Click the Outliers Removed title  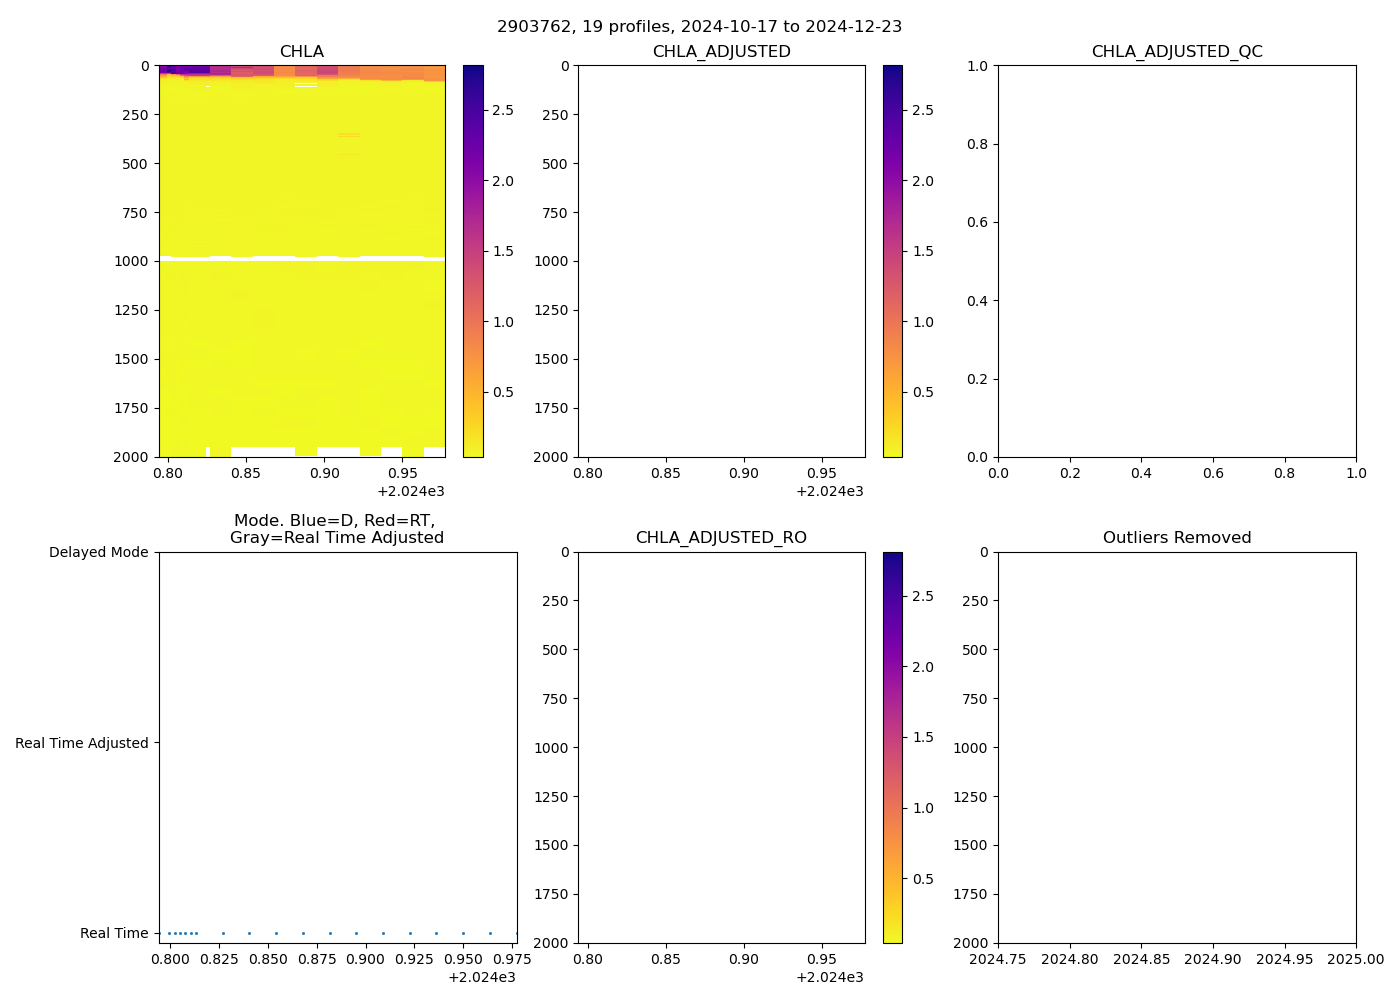(1176, 538)
